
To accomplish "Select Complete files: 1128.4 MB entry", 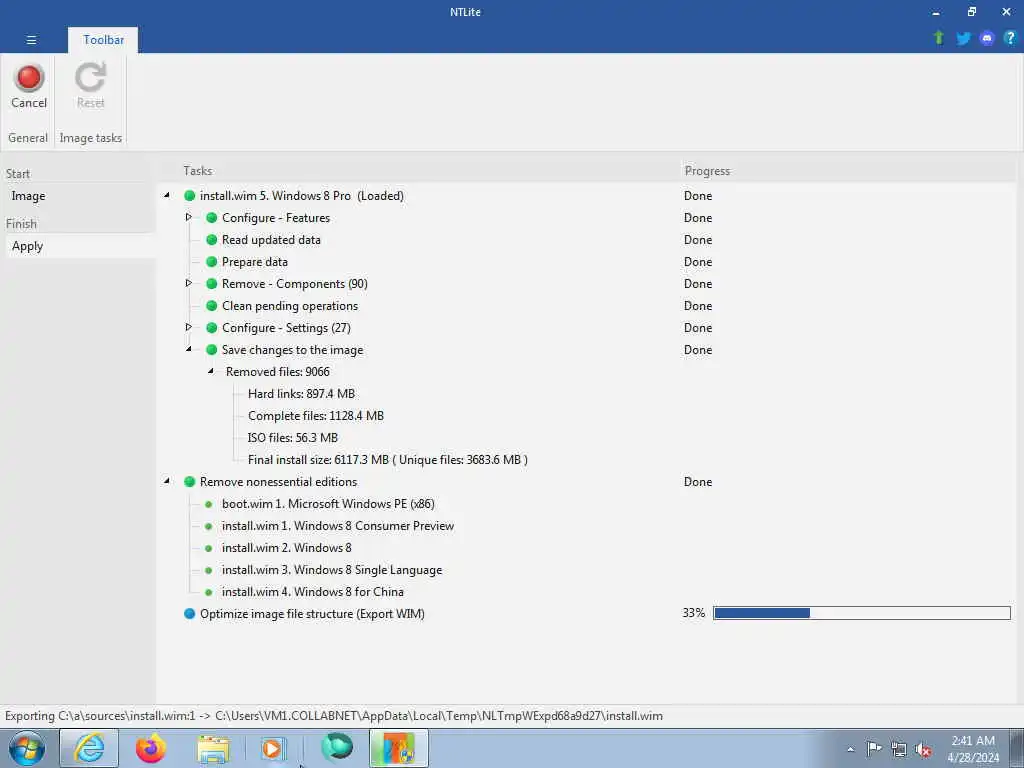I will click(x=315, y=416).
